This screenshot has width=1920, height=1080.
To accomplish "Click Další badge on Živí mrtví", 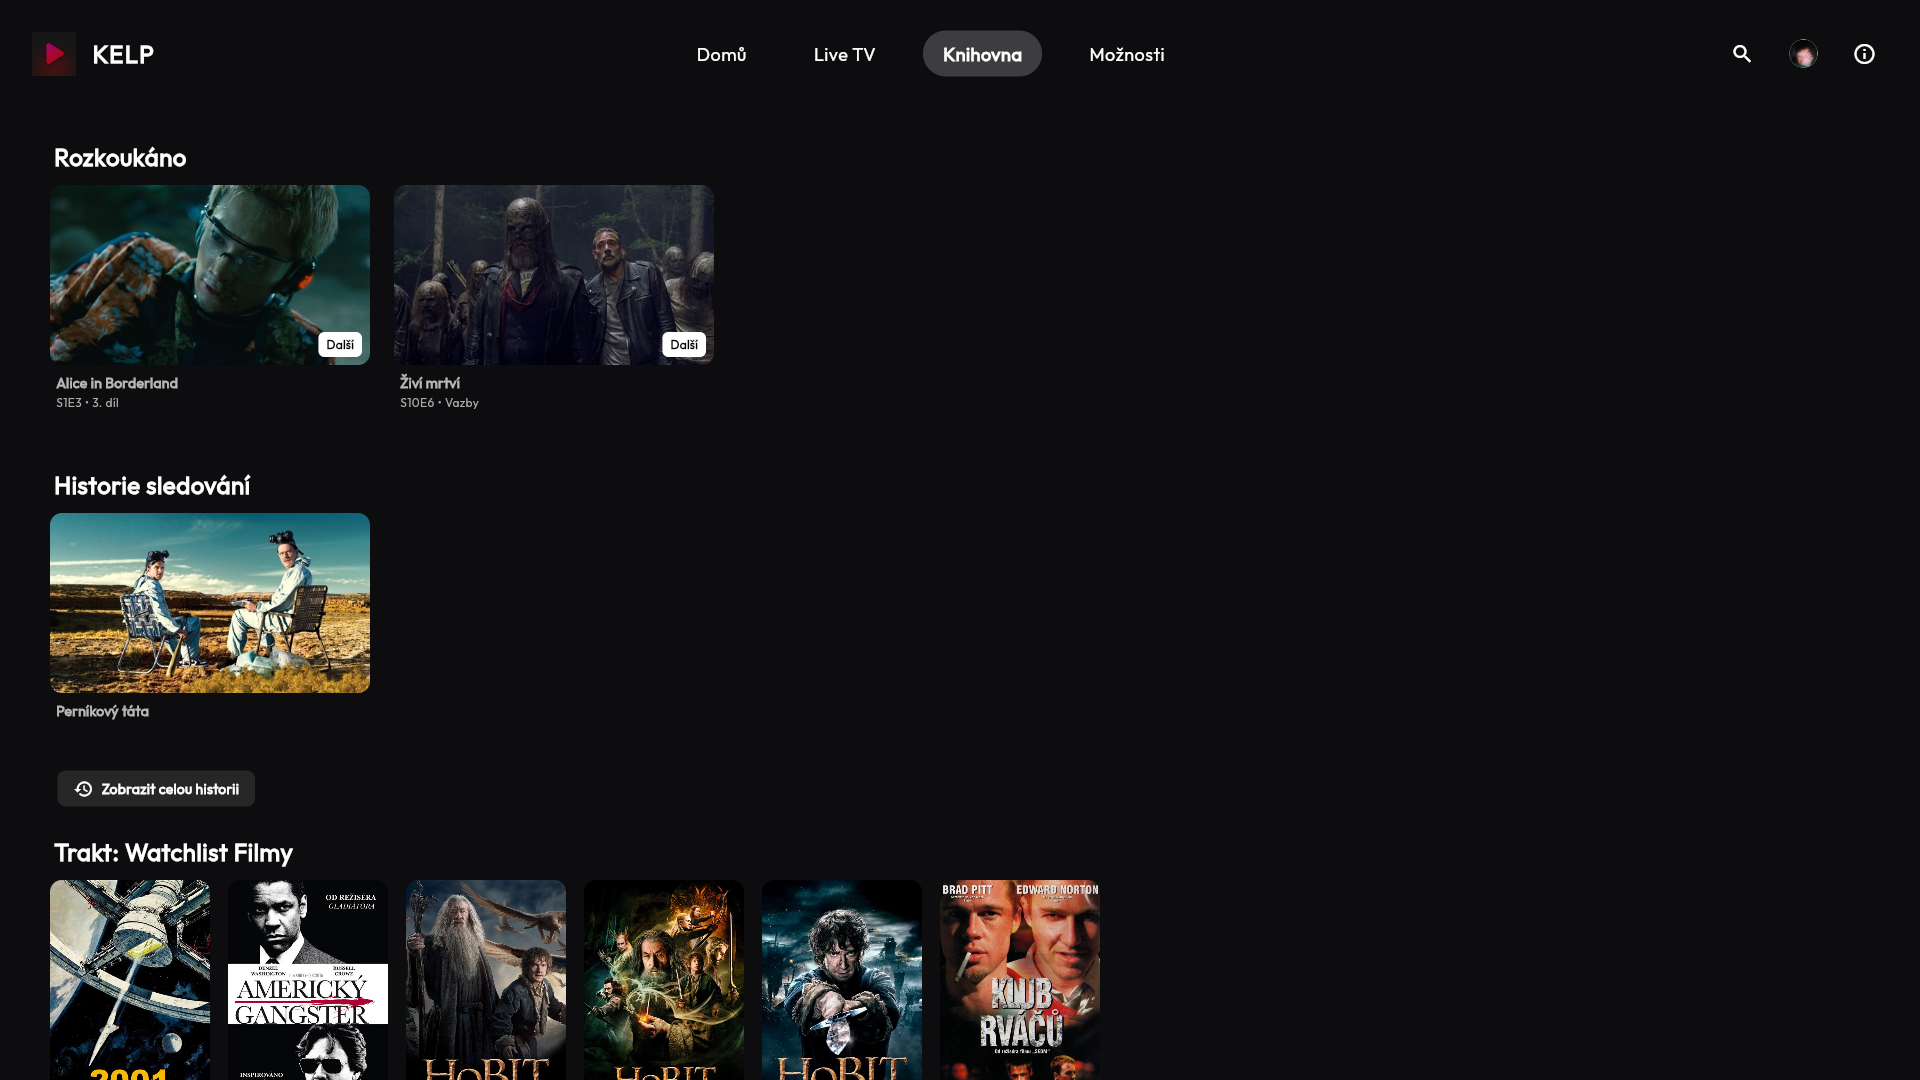I will [684, 345].
